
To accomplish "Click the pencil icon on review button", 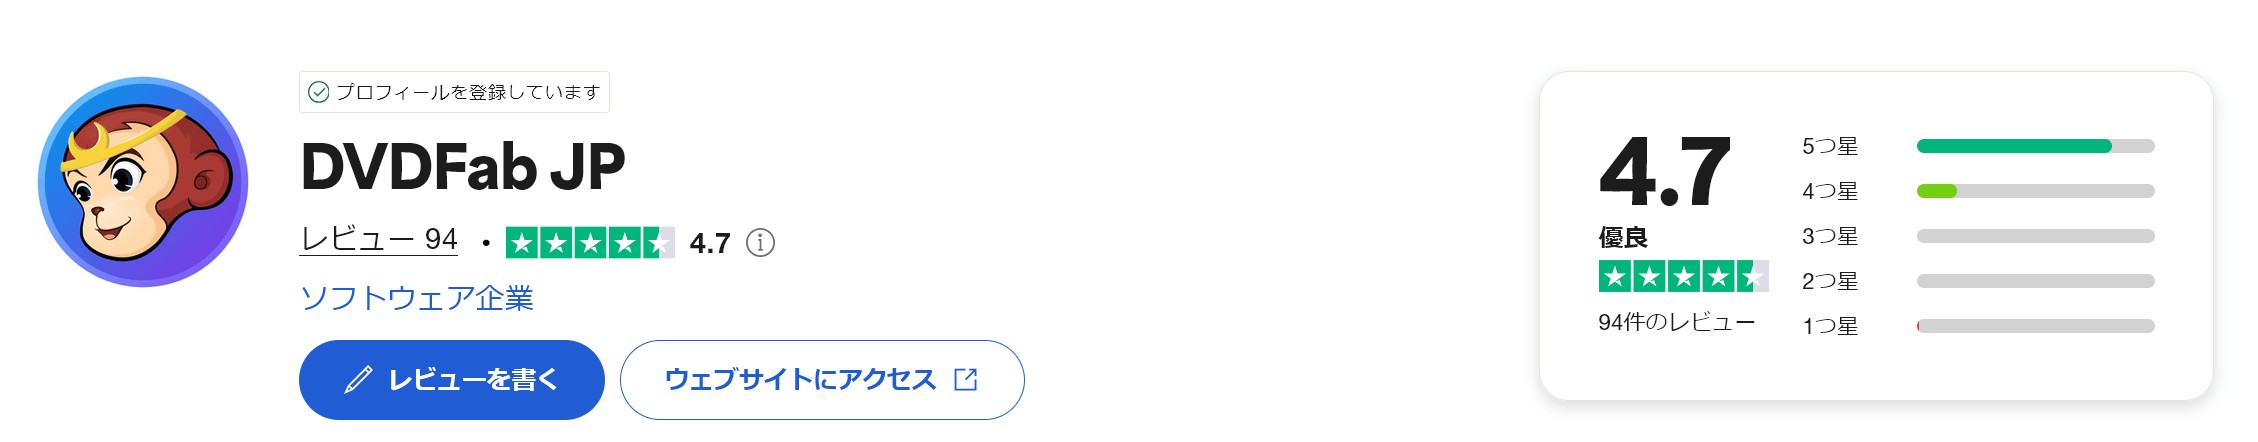I will coord(358,380).
